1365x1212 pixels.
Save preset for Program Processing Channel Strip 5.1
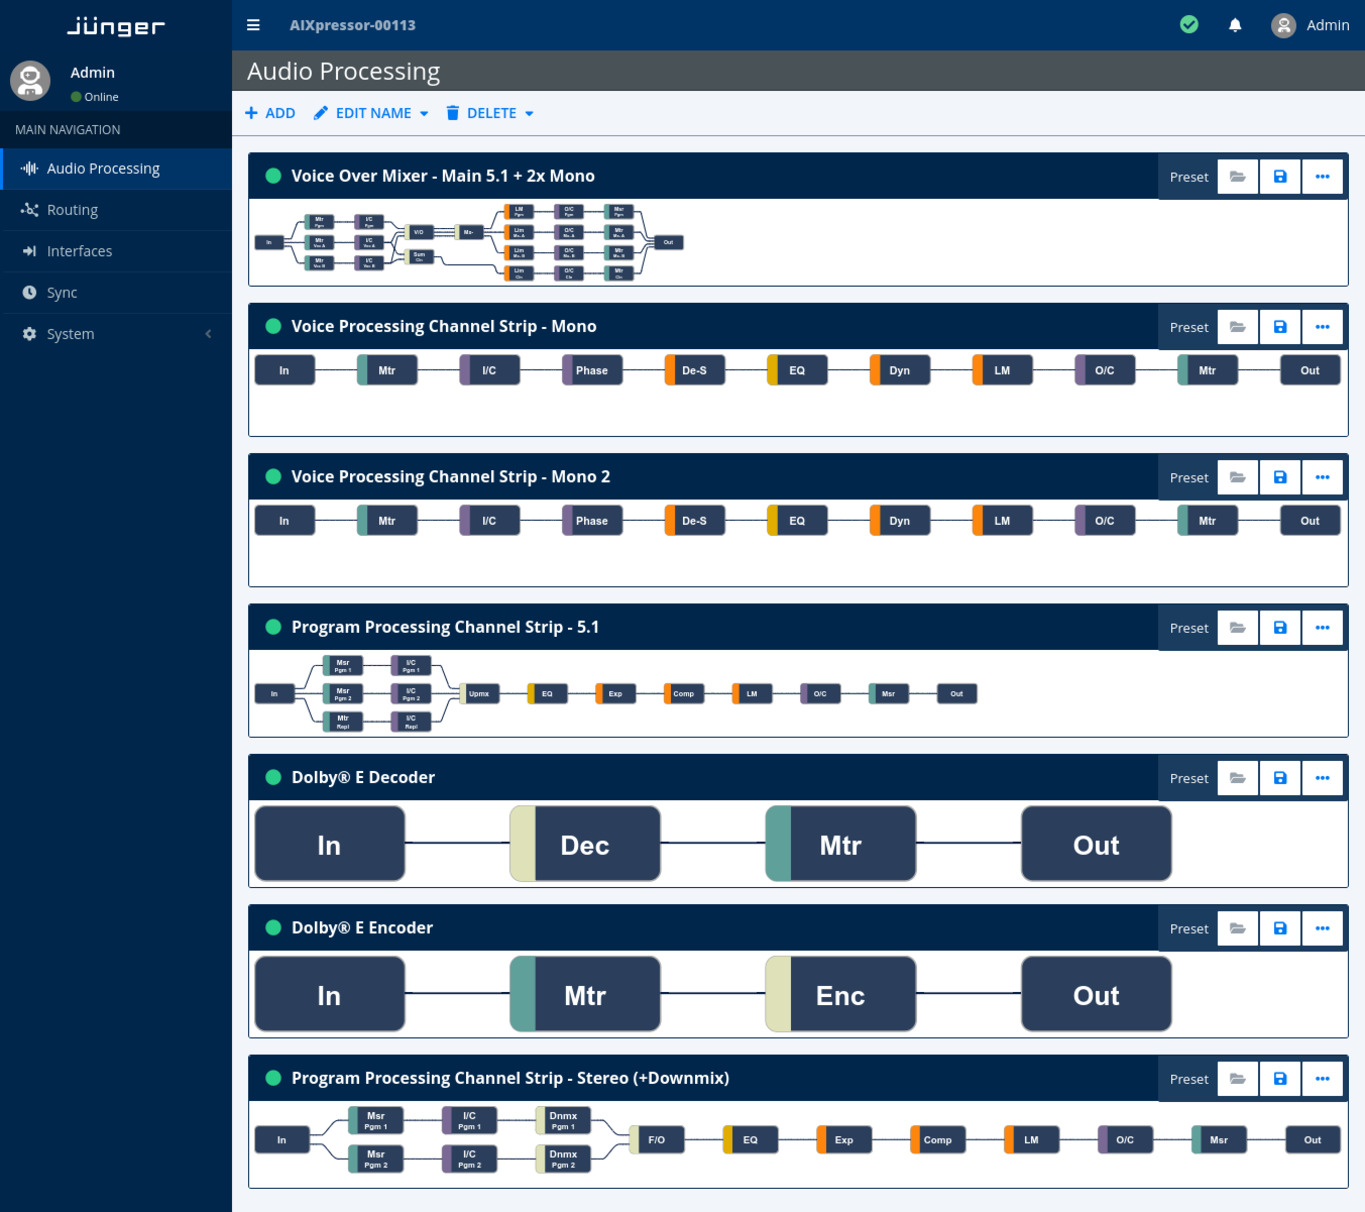(x=1279, y=627)
